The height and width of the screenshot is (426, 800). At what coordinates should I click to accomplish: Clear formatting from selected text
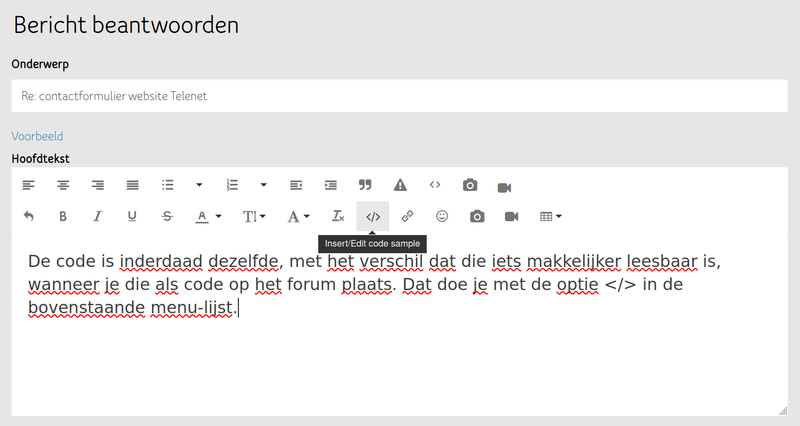338,216
